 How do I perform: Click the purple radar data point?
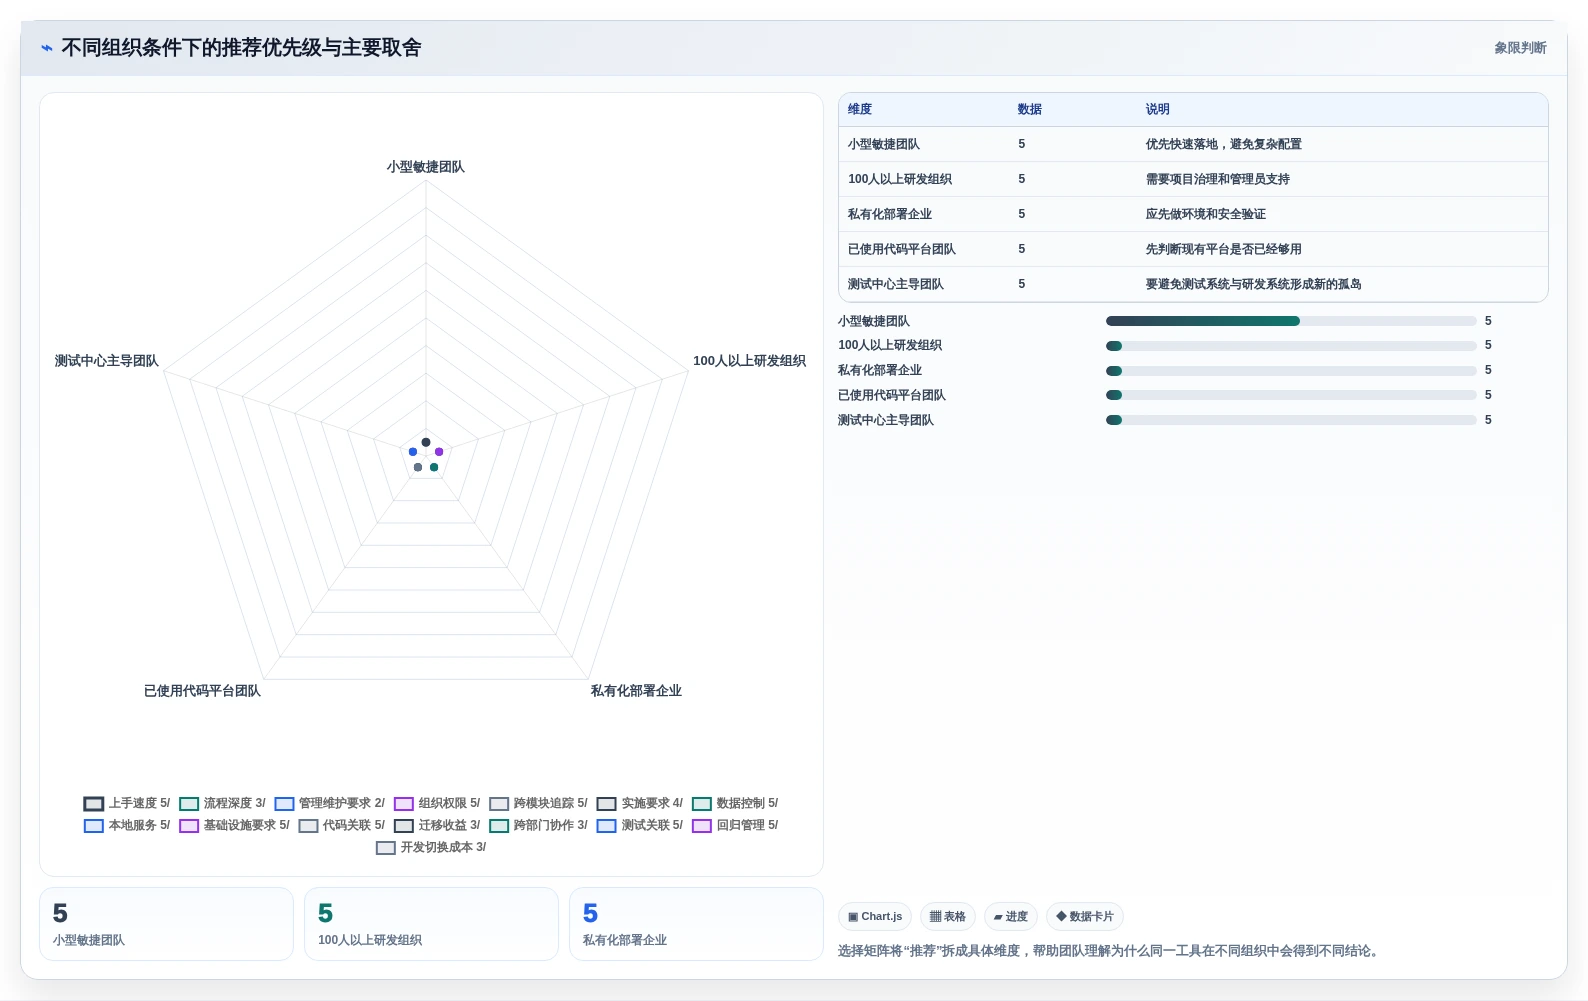click(x=439, y=452)
